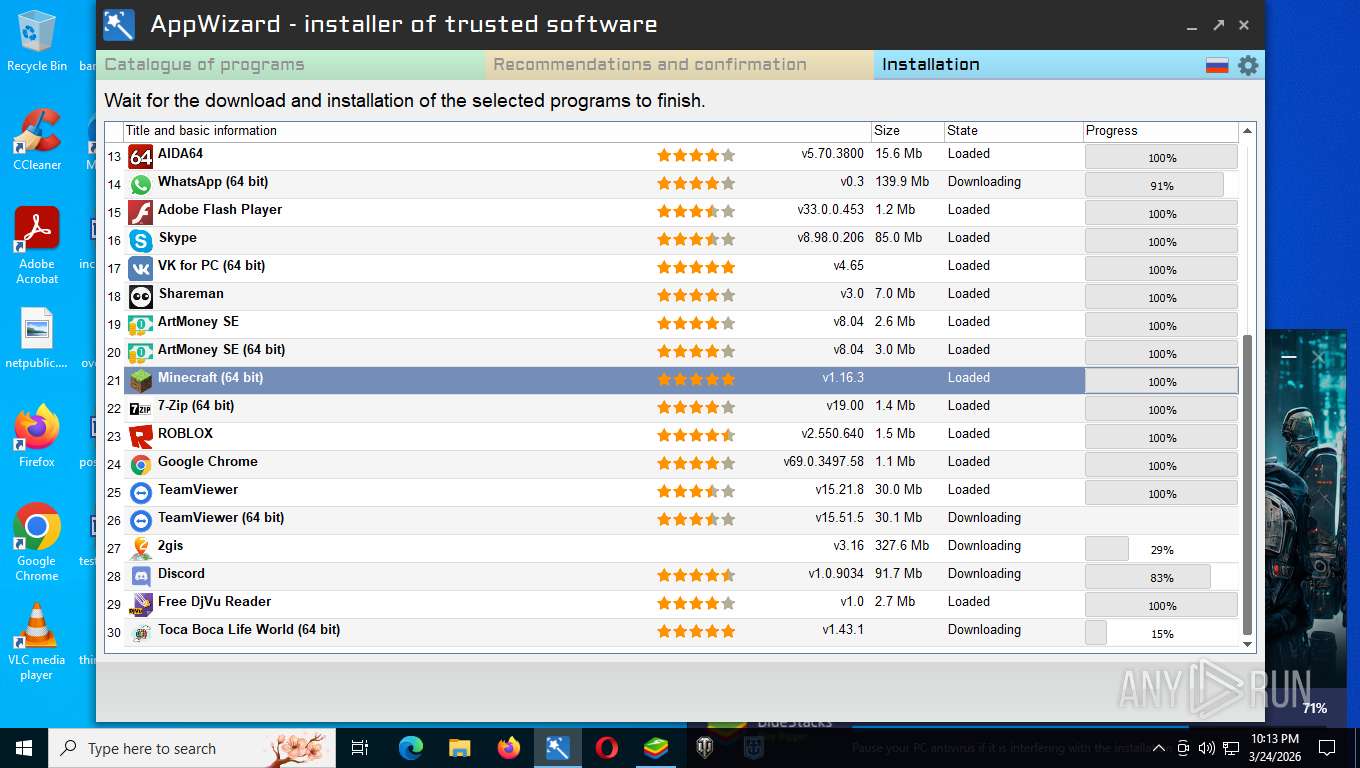Select VK for PC version v4.65
The height and width of the screenshot is (768, 1360).
[848, 266]
